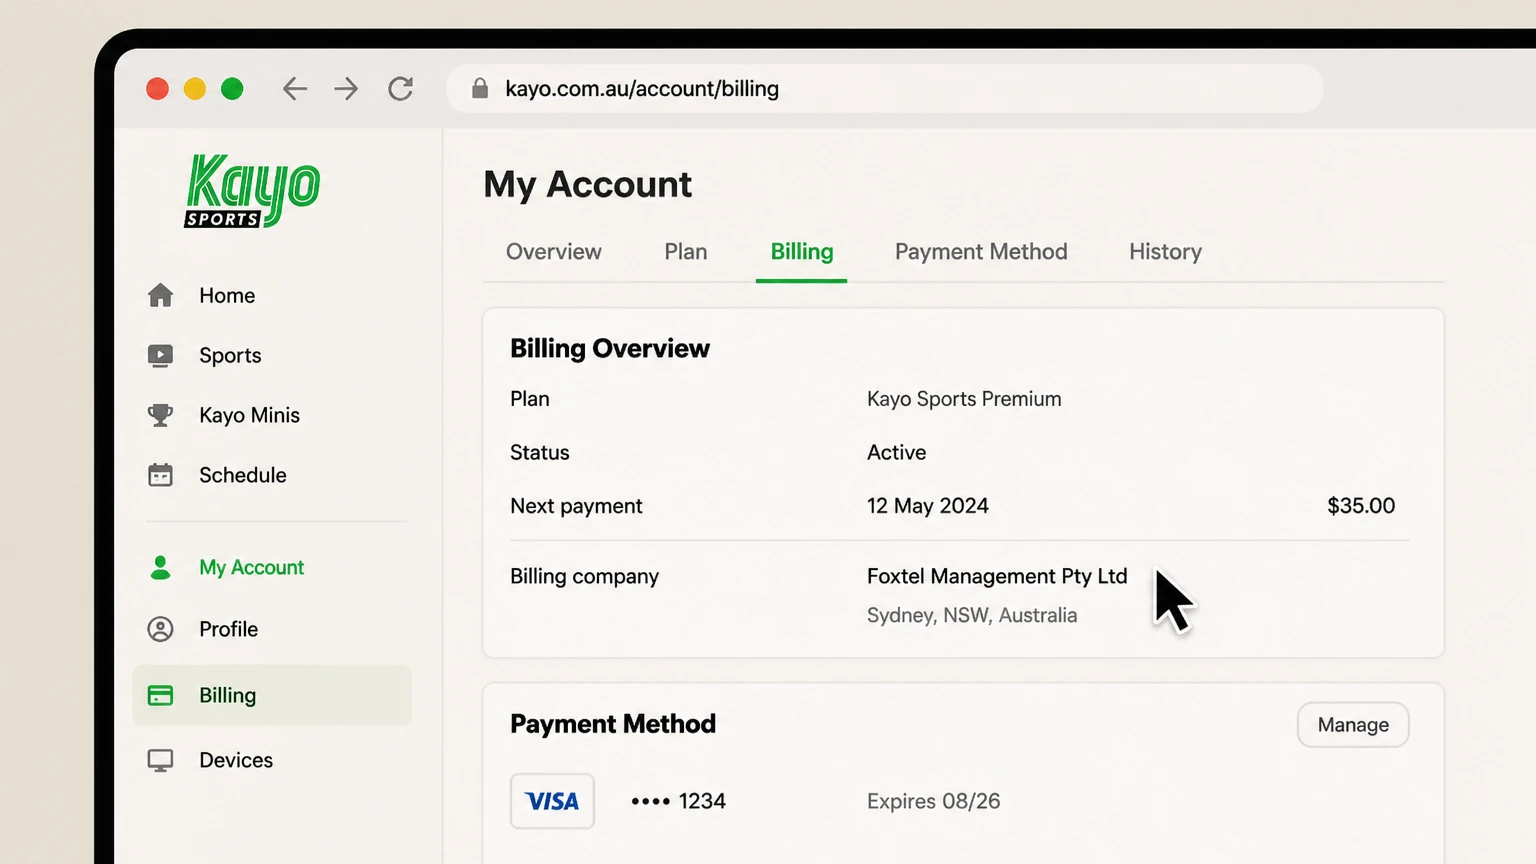This screenshot has width=1536, height=864.
Task: Open Kayo Minis in the sidebar
Action: [249, 415]
